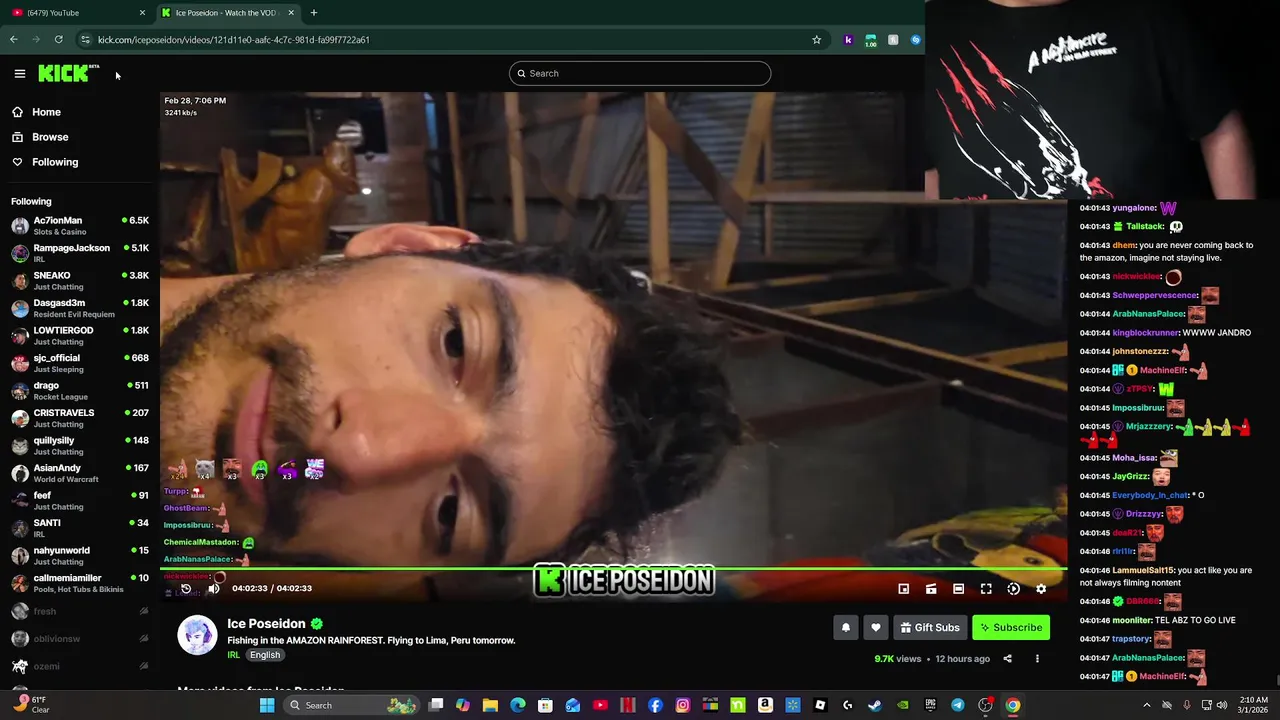The height and width of the screenshot is (720, 1280).
Task: Open Amazon from taskbar
Action: click(x=765, y=705)
